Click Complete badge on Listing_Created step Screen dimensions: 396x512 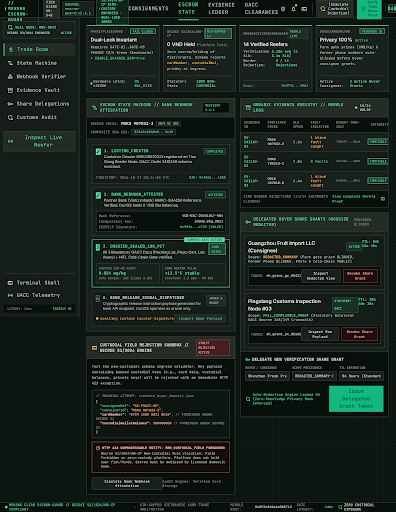coord(214,152)
